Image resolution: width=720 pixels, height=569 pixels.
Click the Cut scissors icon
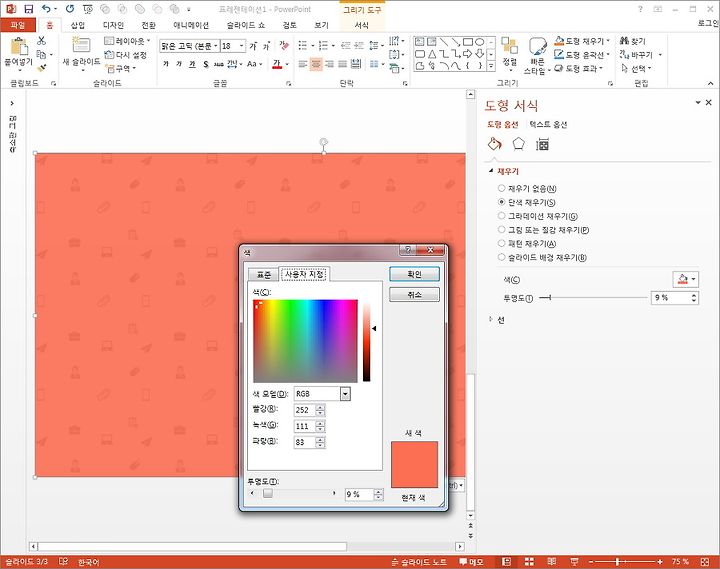(41, 40)
